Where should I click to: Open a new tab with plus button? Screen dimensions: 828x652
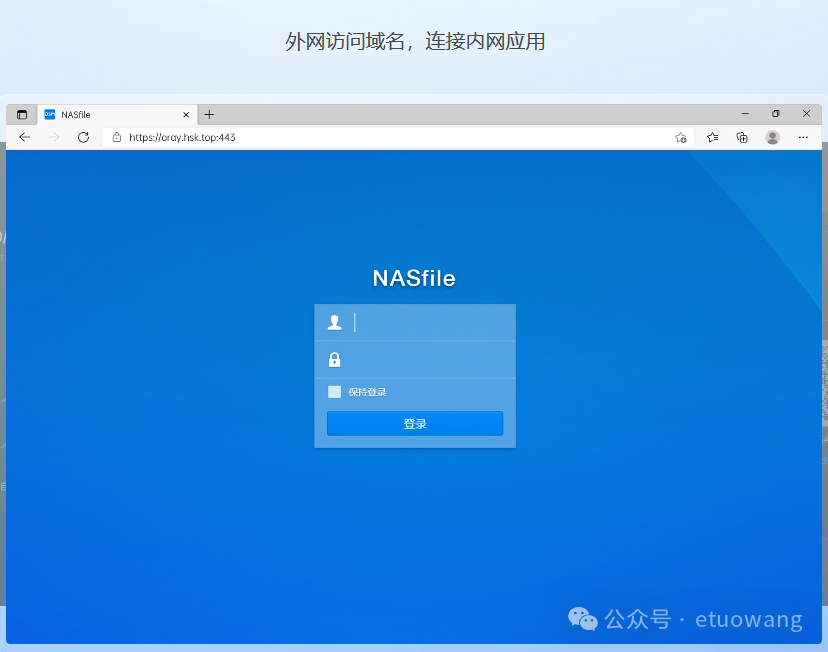209,115
